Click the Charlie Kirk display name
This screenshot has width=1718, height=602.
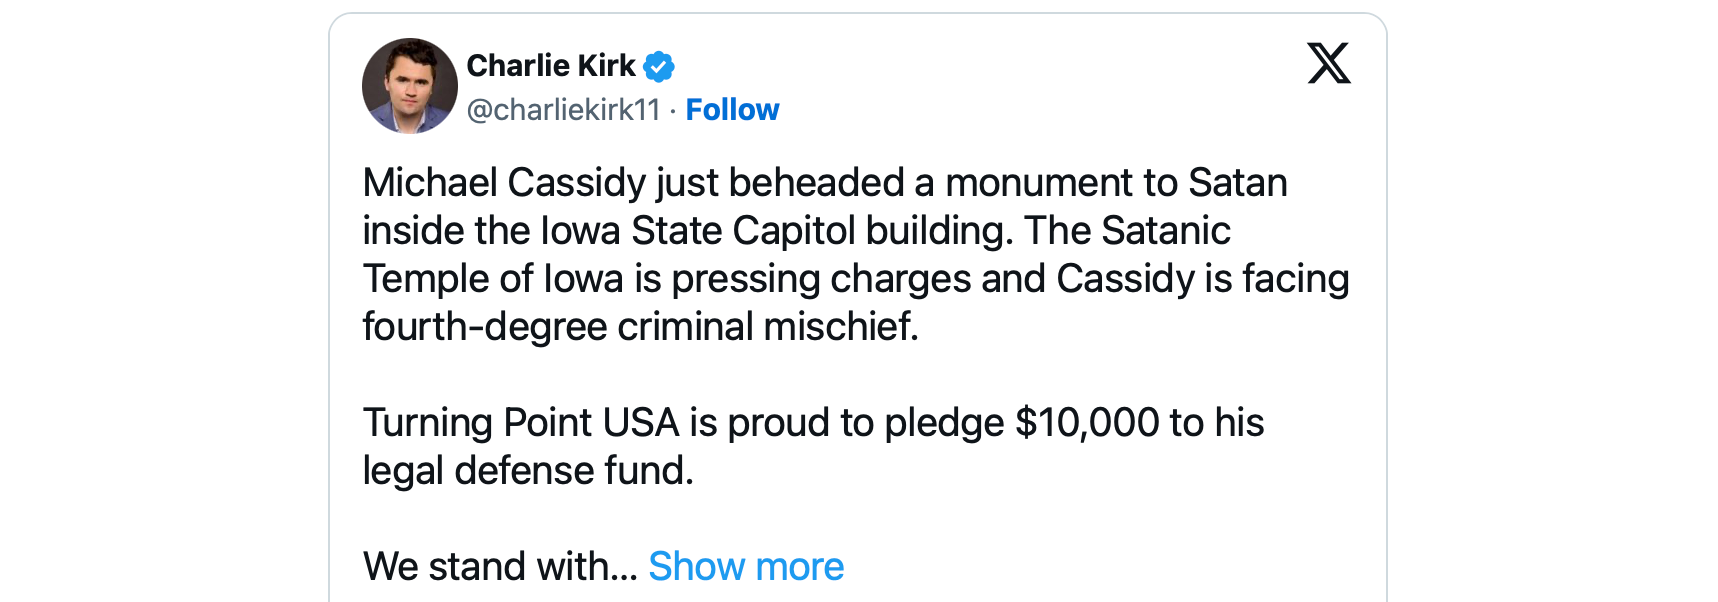551,66
